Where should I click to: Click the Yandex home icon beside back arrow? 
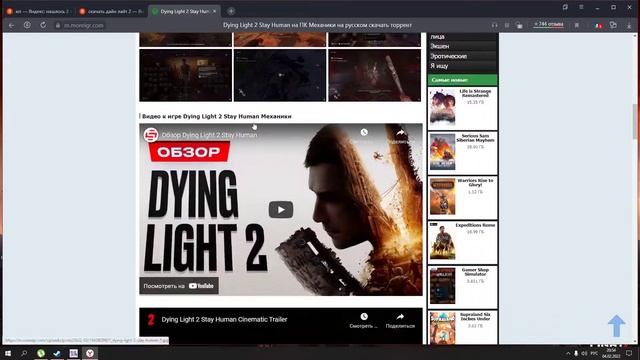point(27,25)
